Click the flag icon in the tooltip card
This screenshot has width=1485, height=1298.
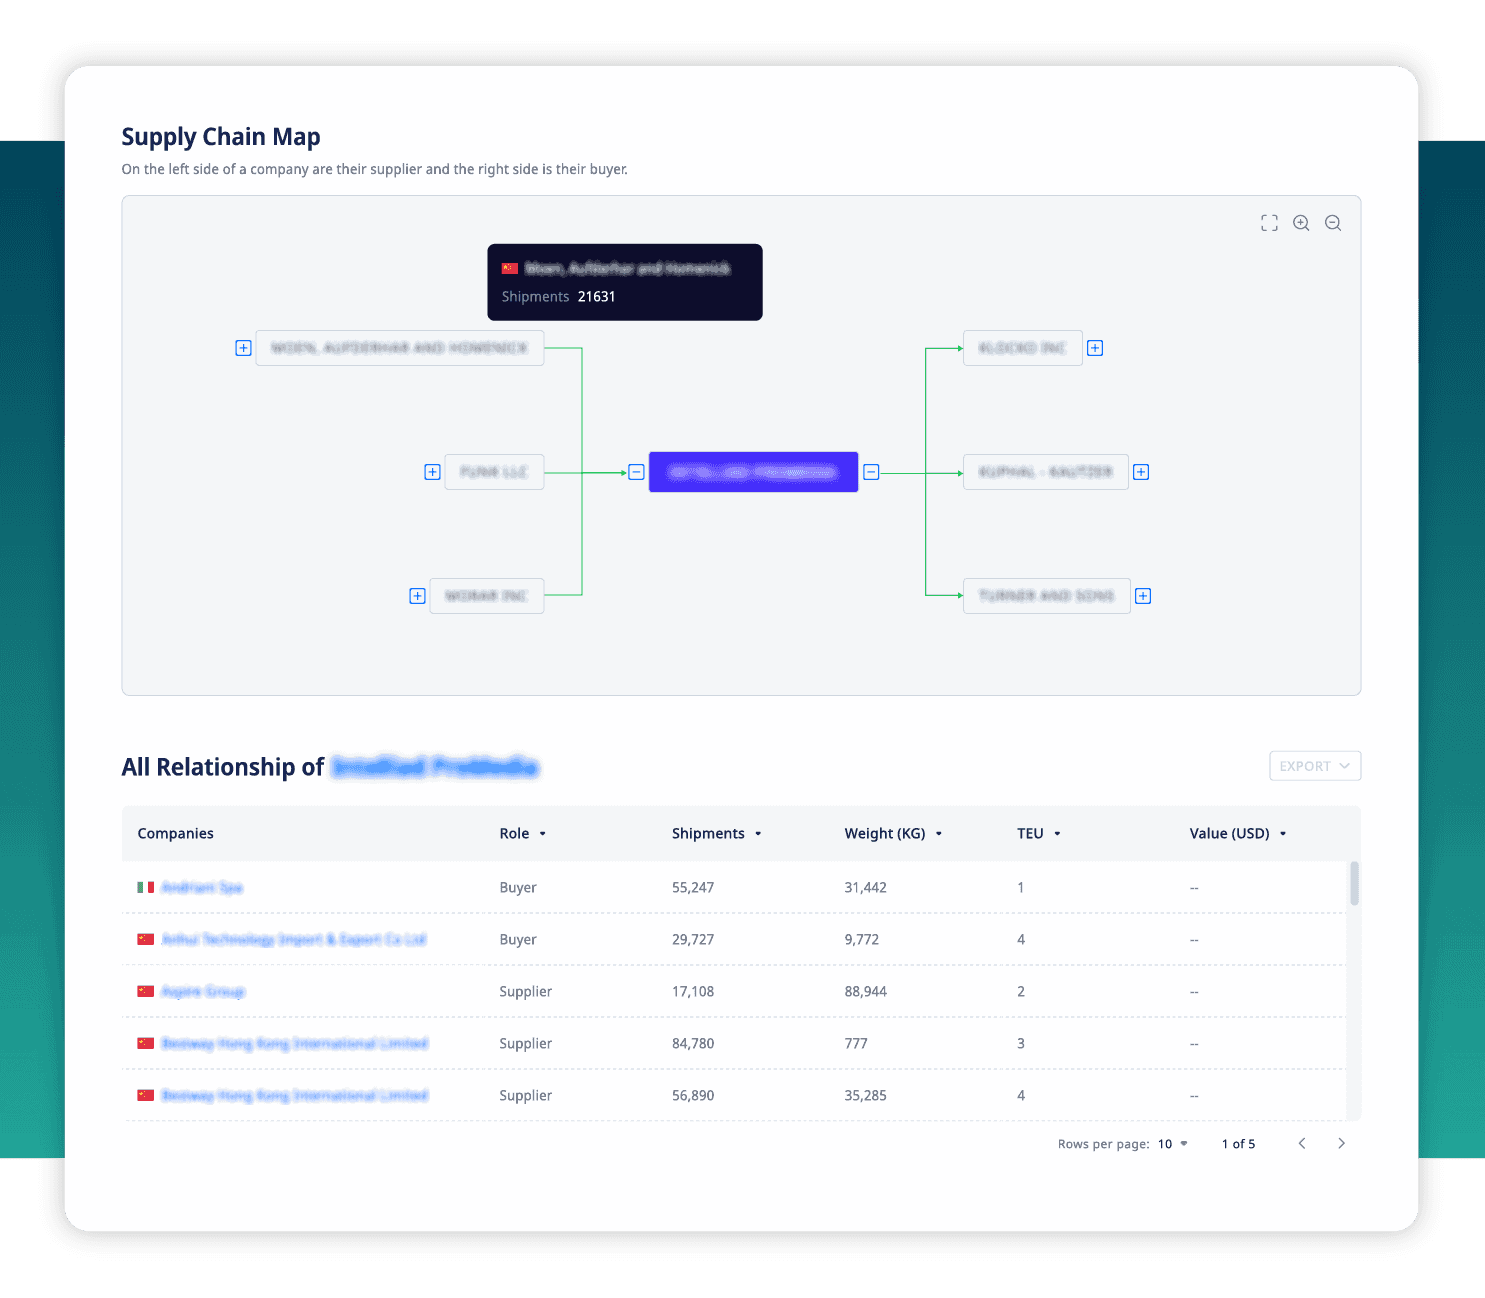pyautogui.click(x=510, y=268)
